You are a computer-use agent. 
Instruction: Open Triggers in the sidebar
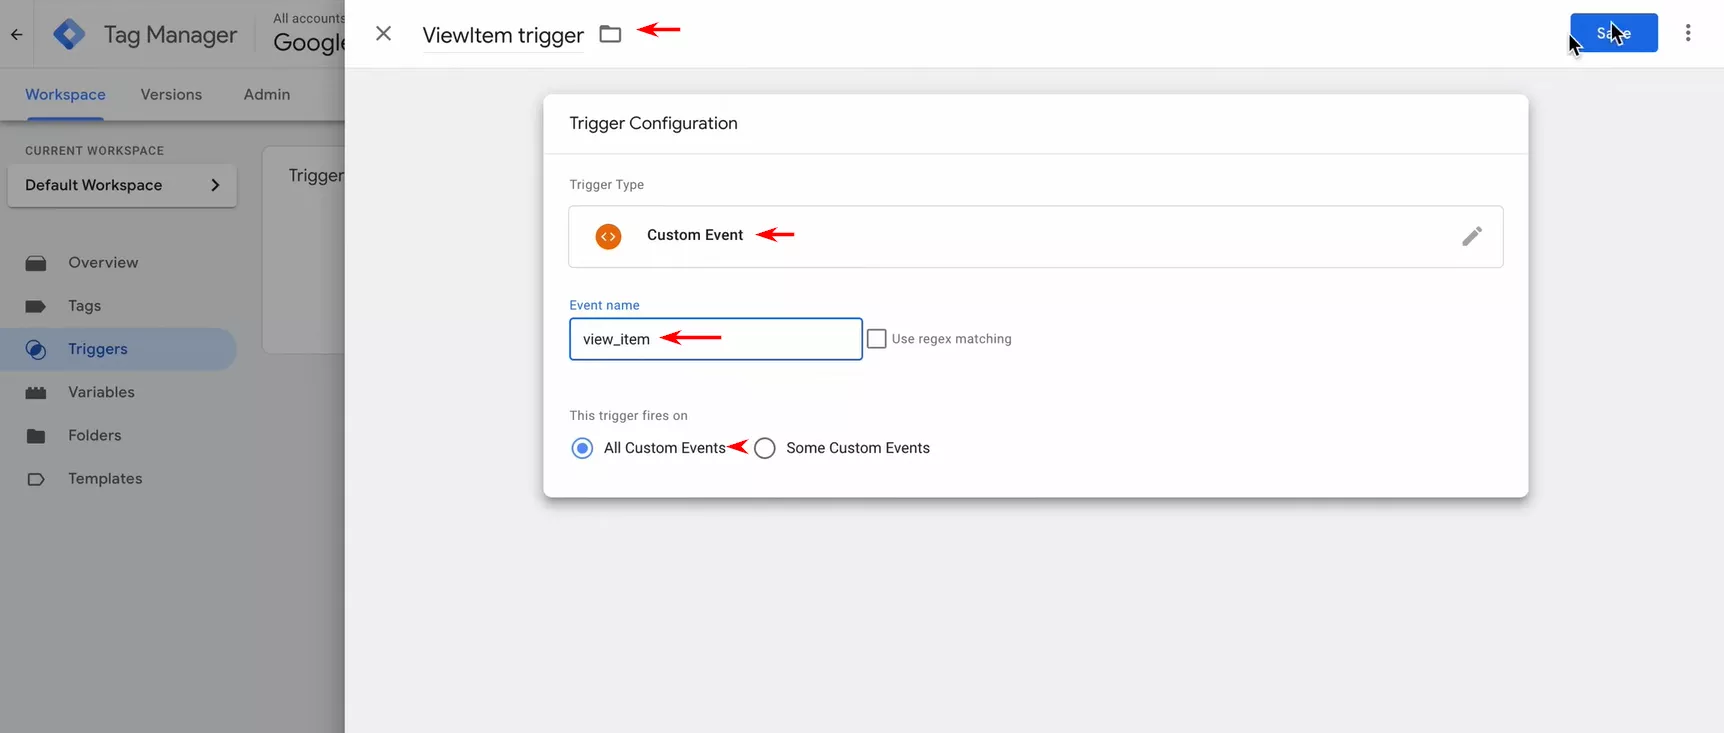coord(118,349)
